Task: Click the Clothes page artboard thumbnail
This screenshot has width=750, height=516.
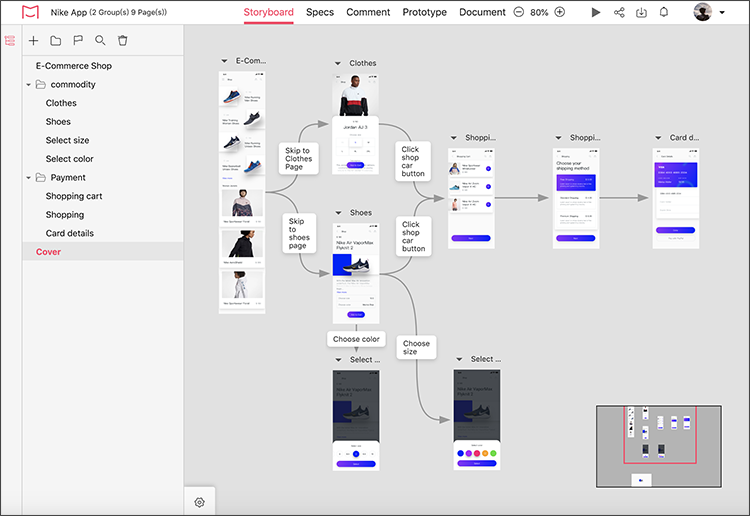Action: 355,125
